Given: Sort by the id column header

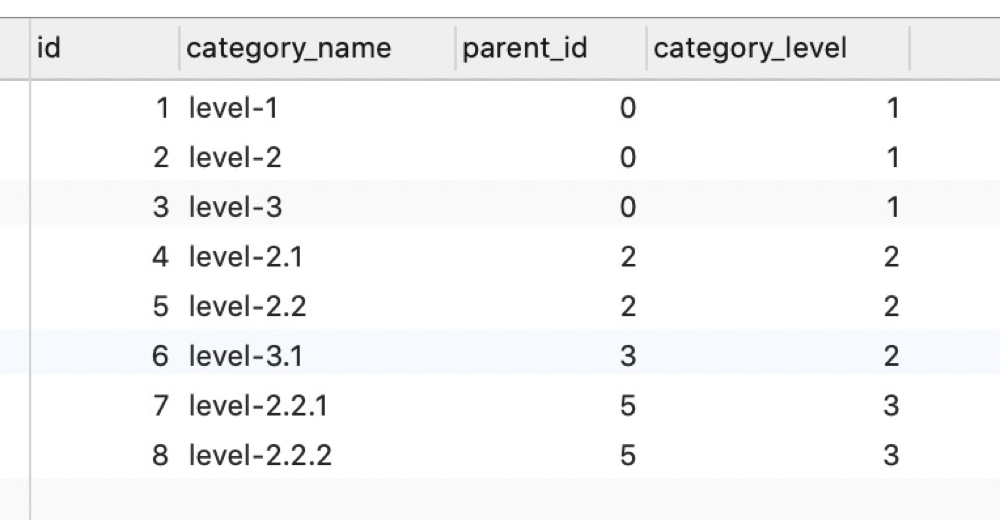Looking at the screenshot, I should coord(105,48).
